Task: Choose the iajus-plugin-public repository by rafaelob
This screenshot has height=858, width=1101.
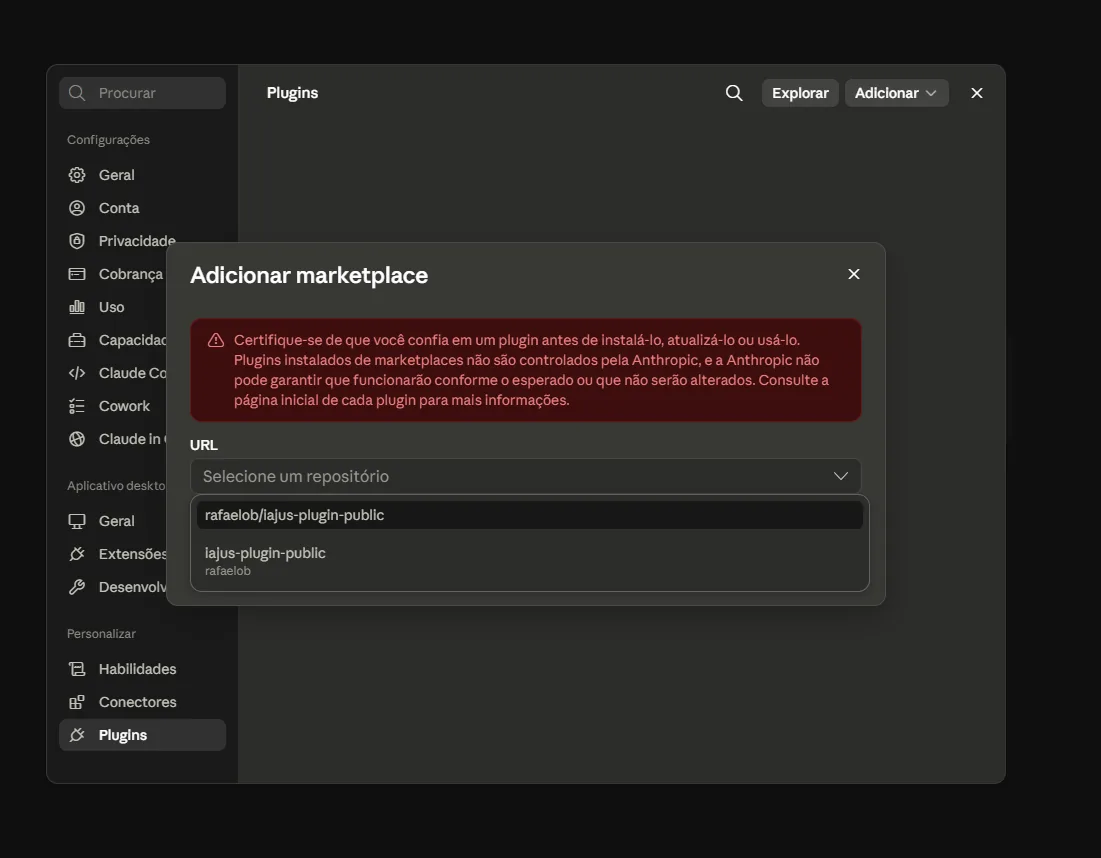Action: [529, 561]
